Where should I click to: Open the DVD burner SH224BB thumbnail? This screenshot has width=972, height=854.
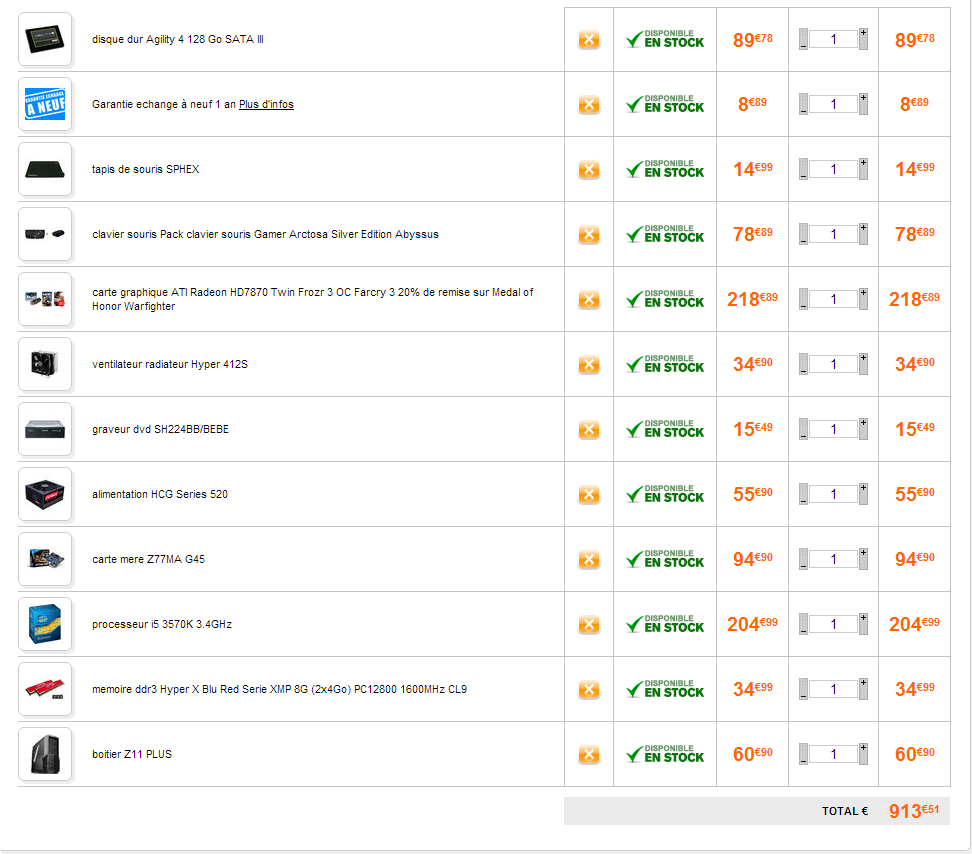pos(45,429)
